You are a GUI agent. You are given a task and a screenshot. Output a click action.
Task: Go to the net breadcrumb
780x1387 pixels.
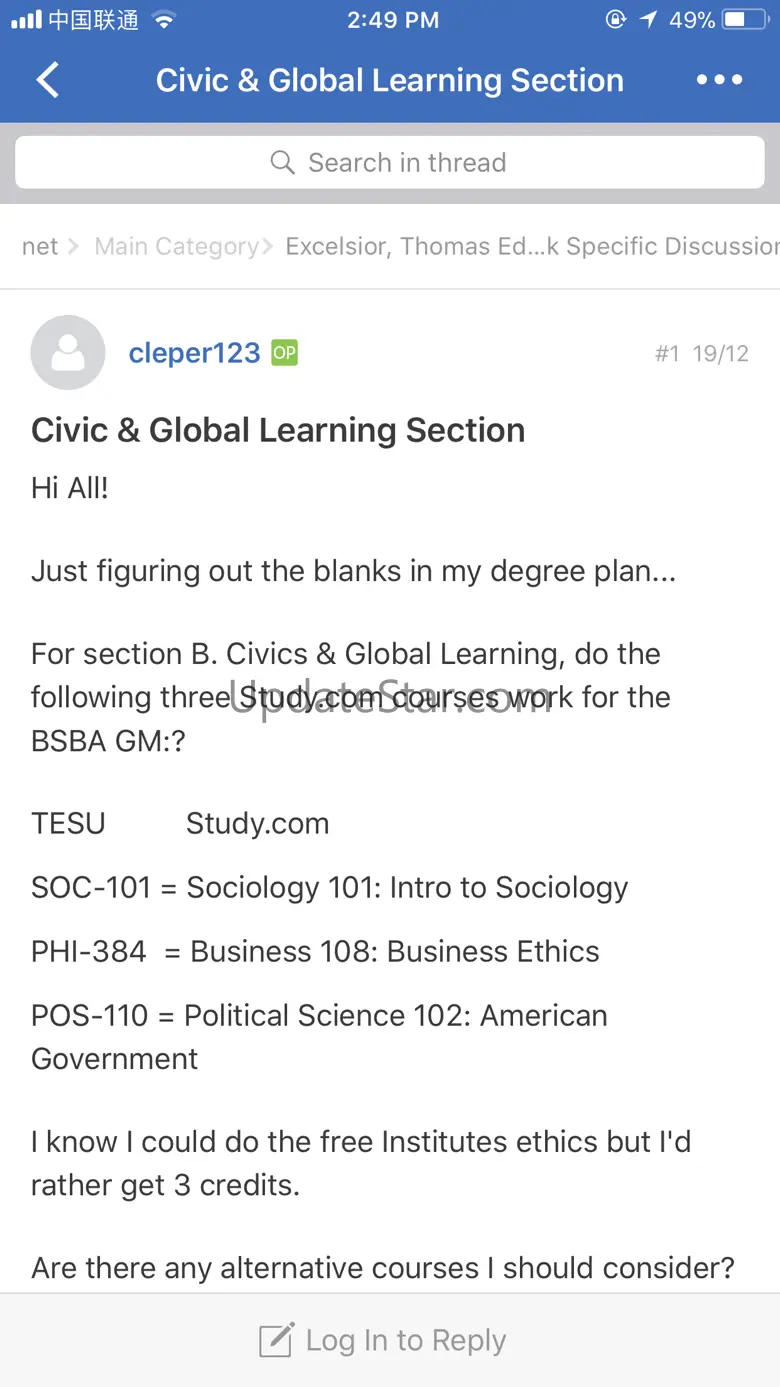(x=40, y=246)
